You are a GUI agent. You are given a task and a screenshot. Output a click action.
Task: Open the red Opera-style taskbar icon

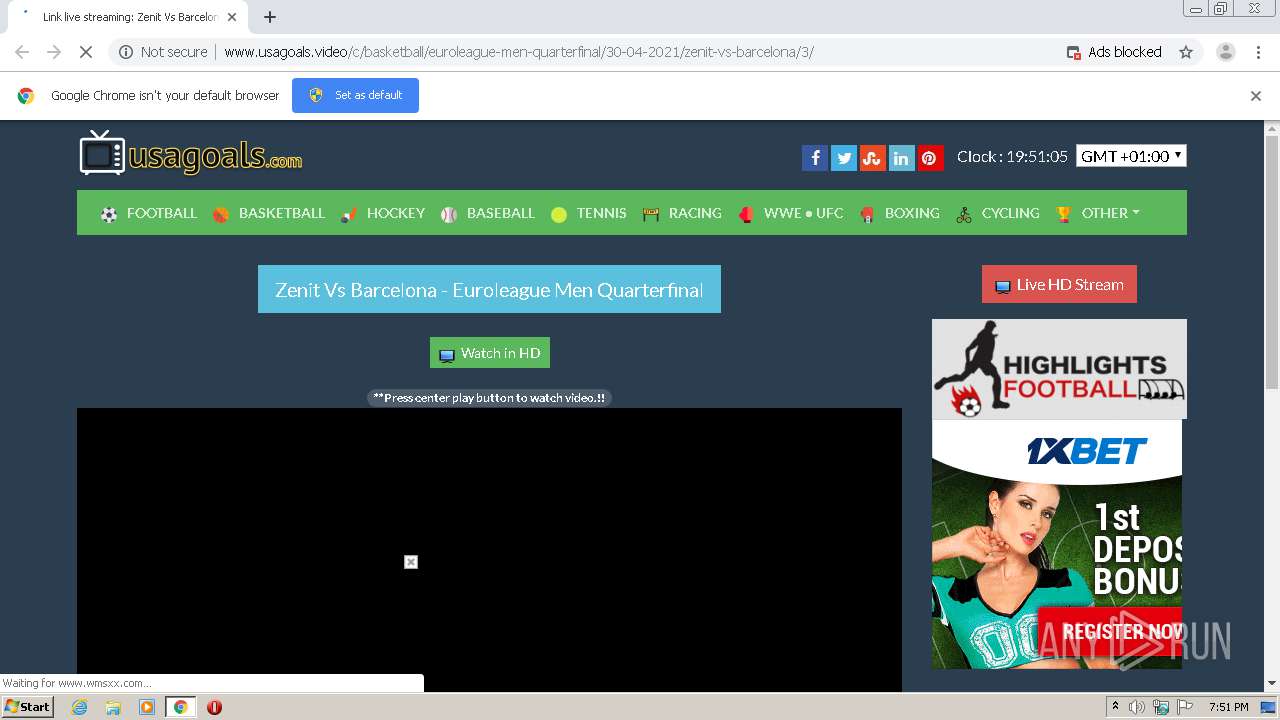tap(214, 707)
